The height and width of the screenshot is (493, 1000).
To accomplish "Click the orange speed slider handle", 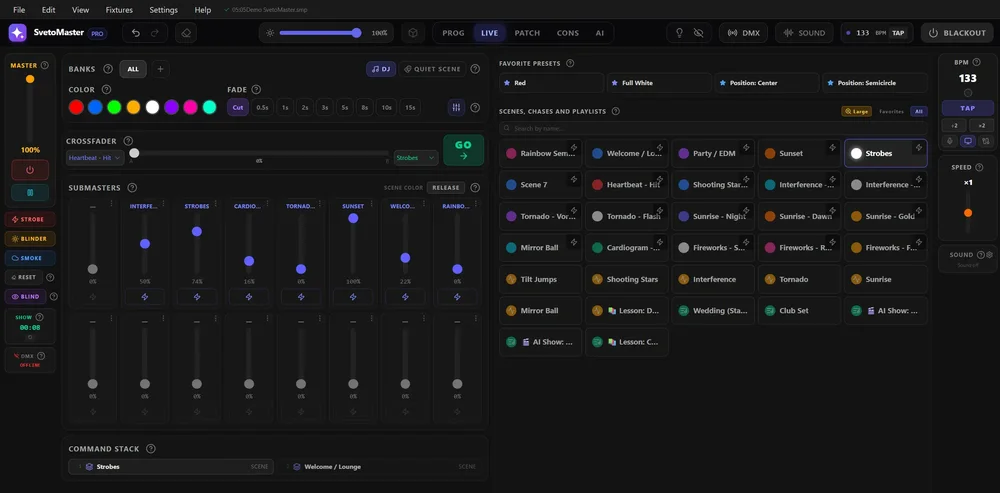I will [967, 213].
